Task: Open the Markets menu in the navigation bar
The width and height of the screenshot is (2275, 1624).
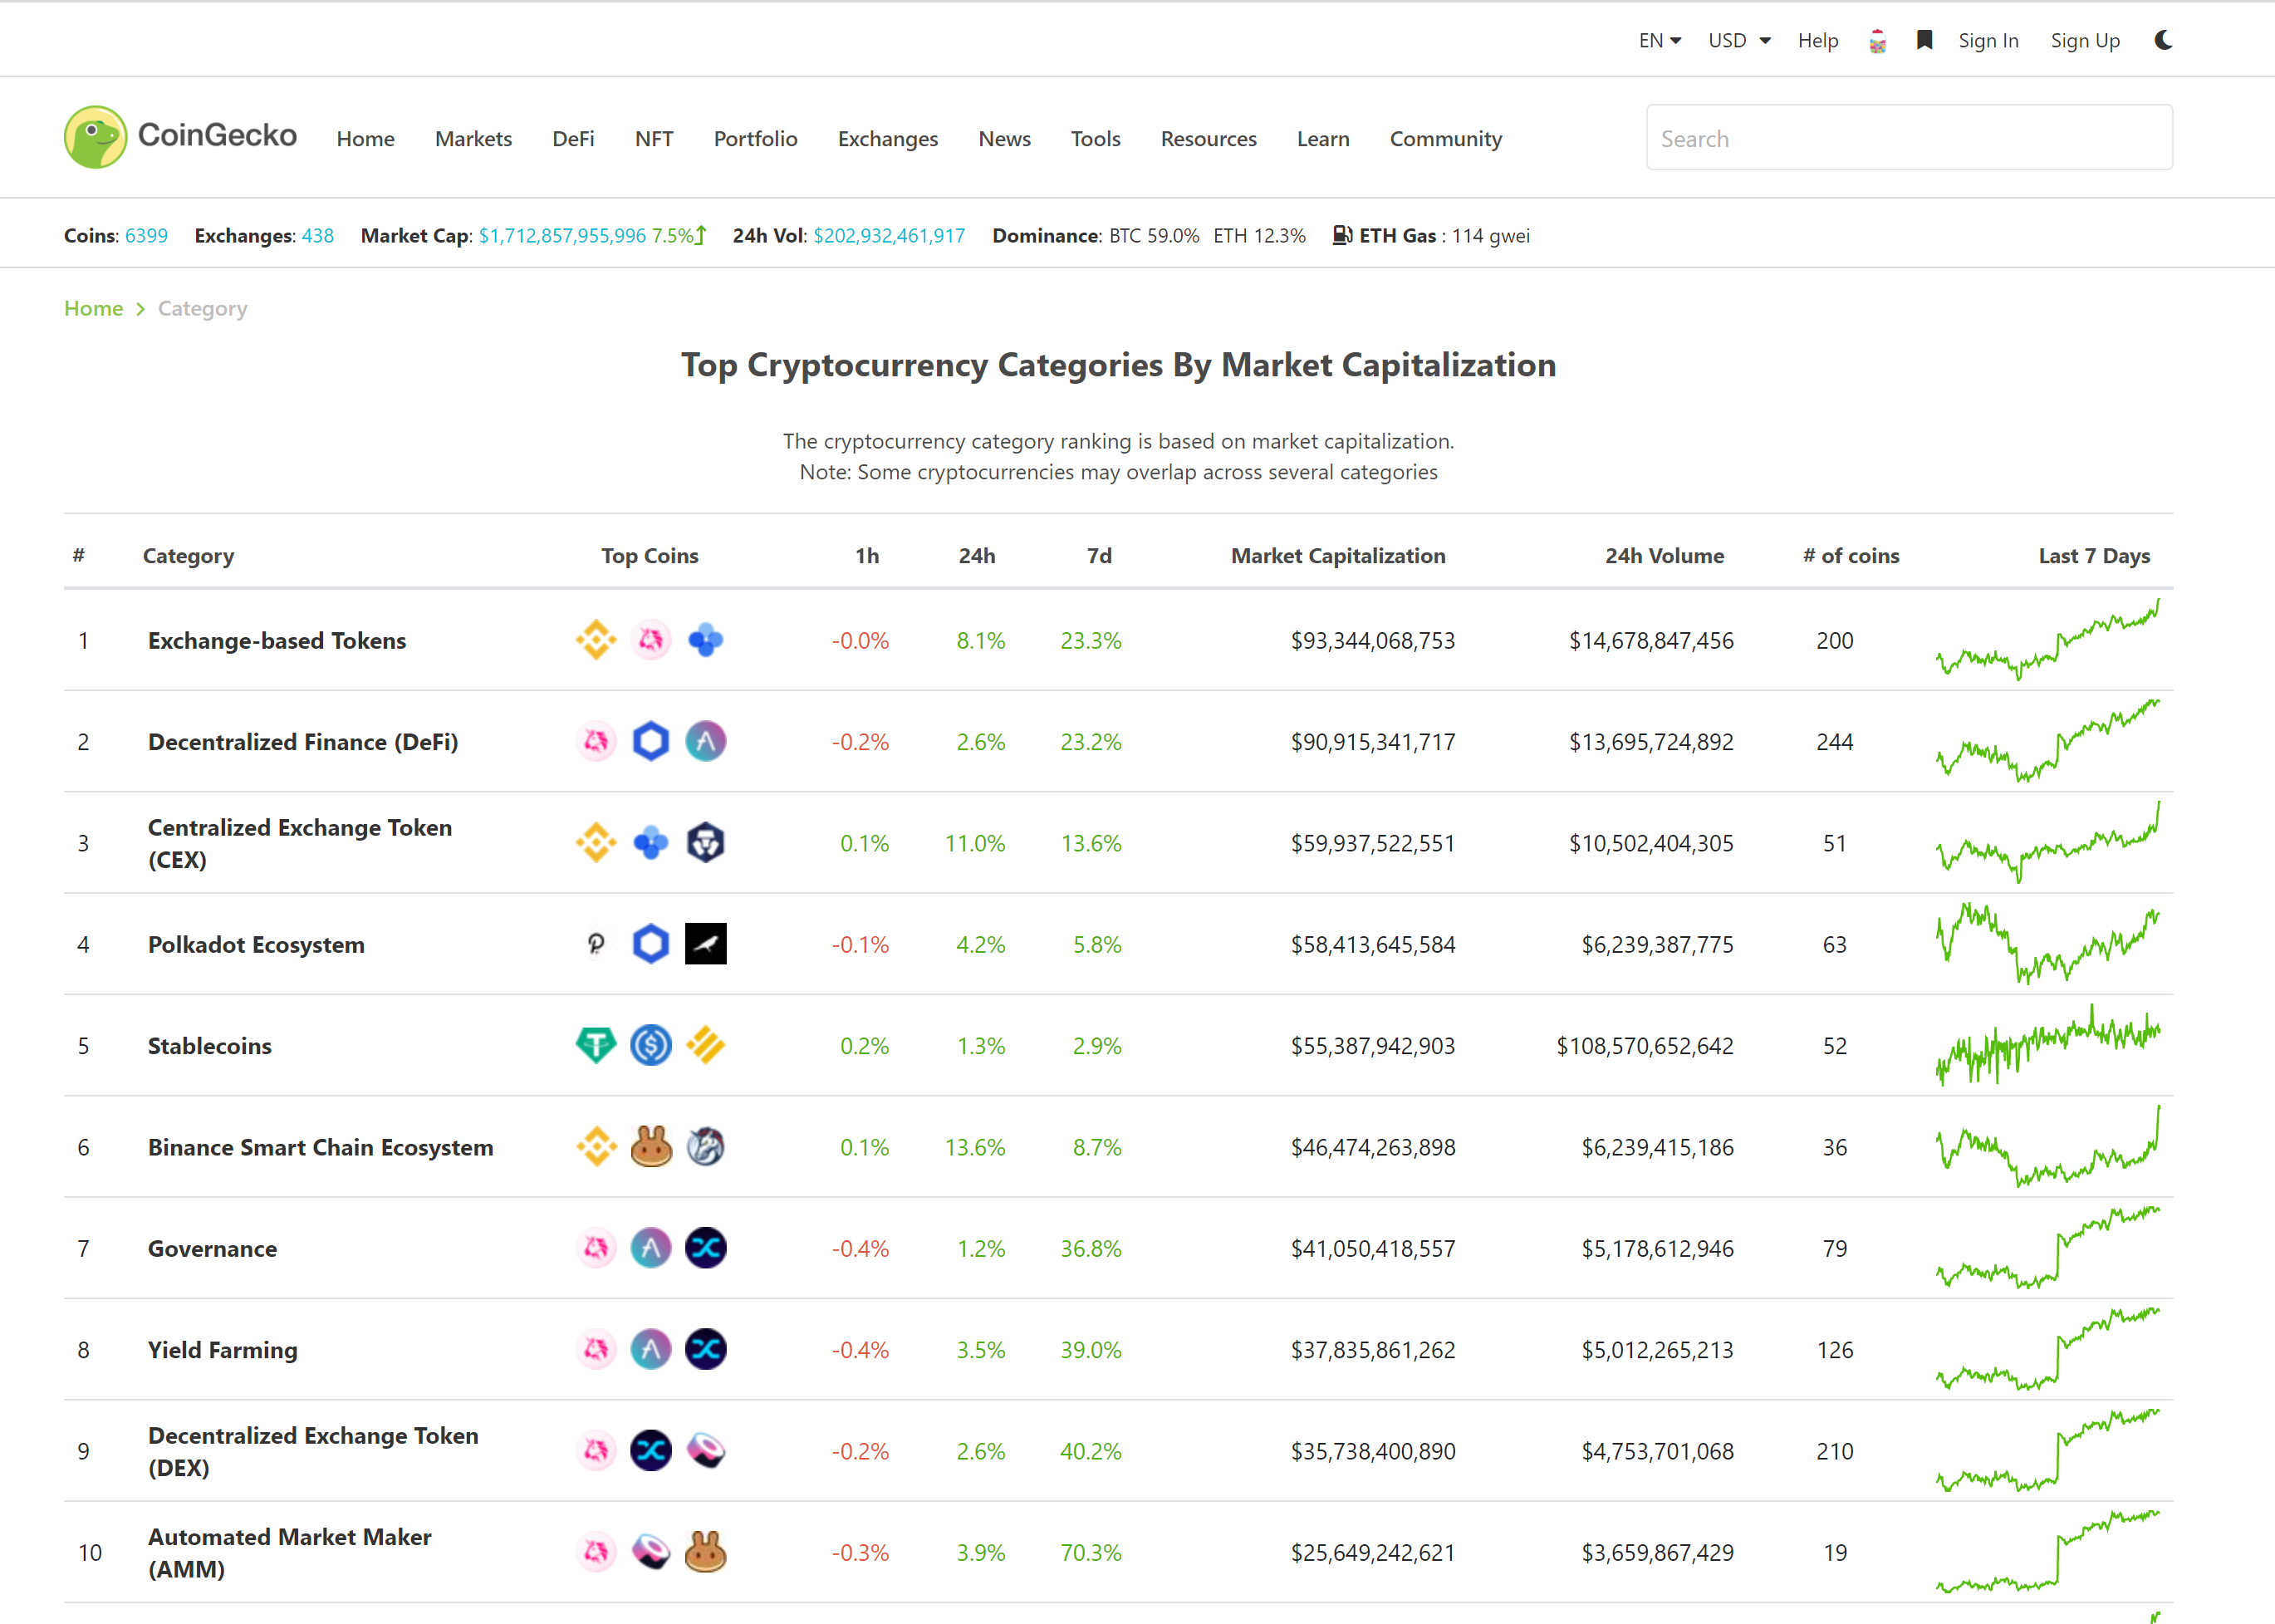Action: (473, 139)
